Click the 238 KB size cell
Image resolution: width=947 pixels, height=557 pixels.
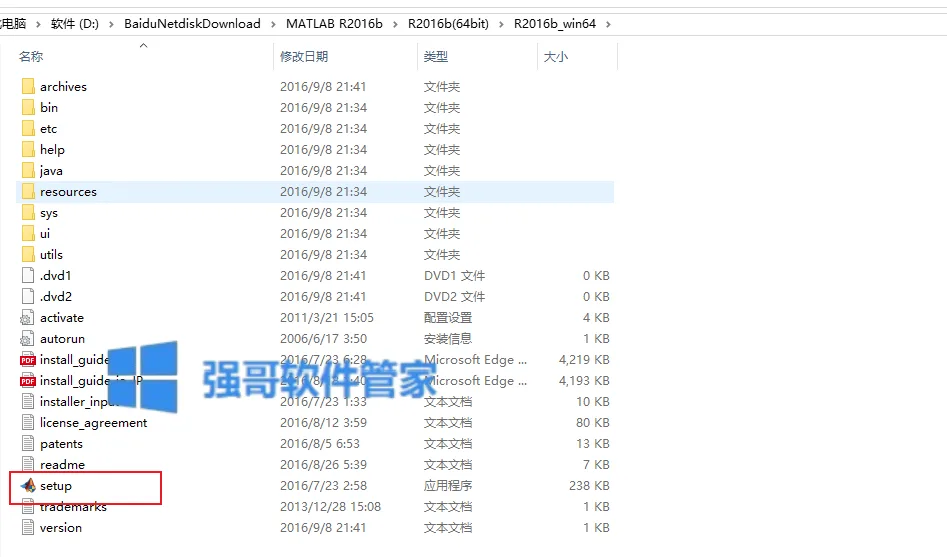[589, 486]
